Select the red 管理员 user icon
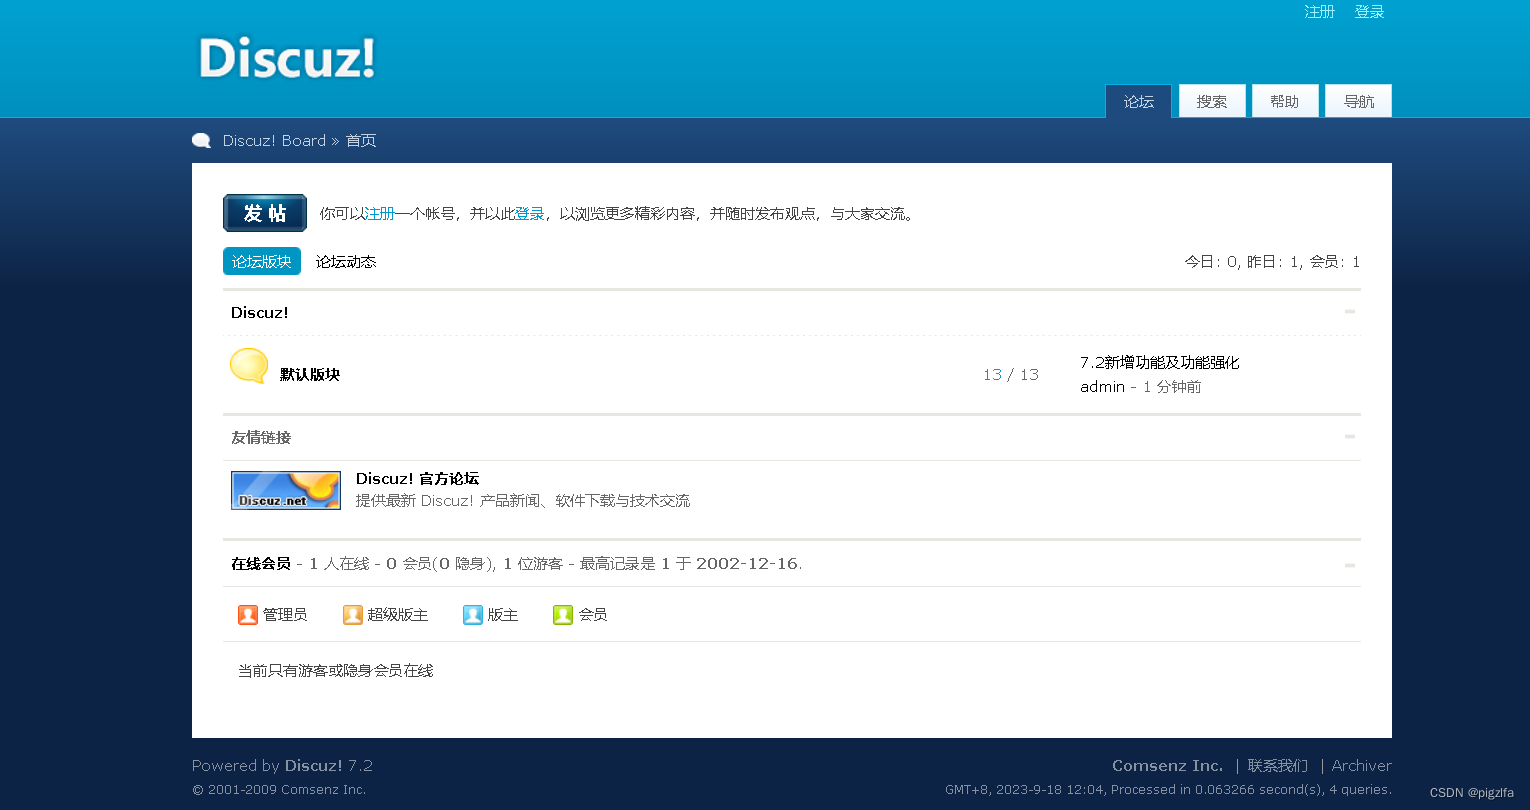This screenshot has width=1530, height=810. [x=248, y=615]
